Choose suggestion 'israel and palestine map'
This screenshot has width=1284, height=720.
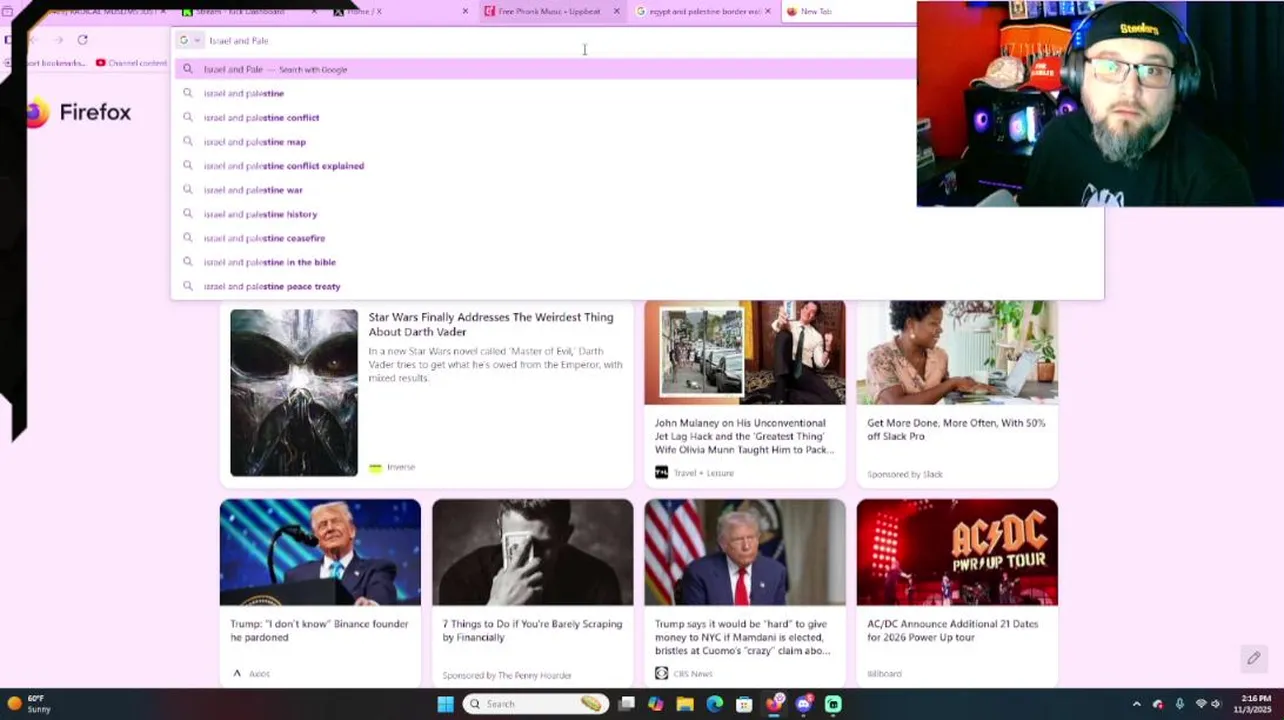coord(254,142)
